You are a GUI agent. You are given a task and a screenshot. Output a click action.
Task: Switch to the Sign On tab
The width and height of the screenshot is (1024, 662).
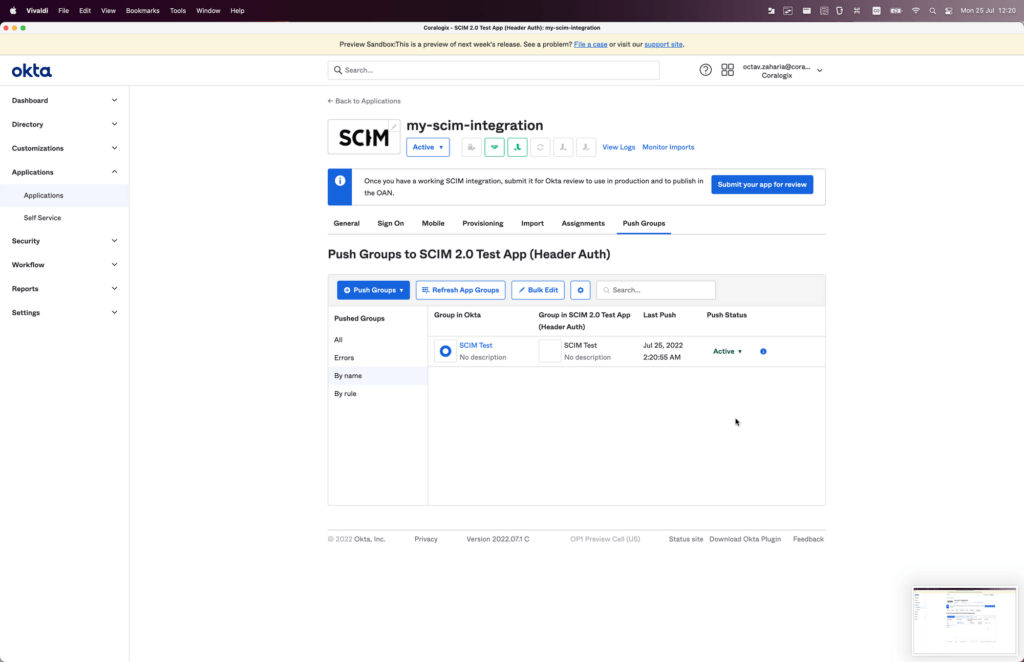[391, 223]
